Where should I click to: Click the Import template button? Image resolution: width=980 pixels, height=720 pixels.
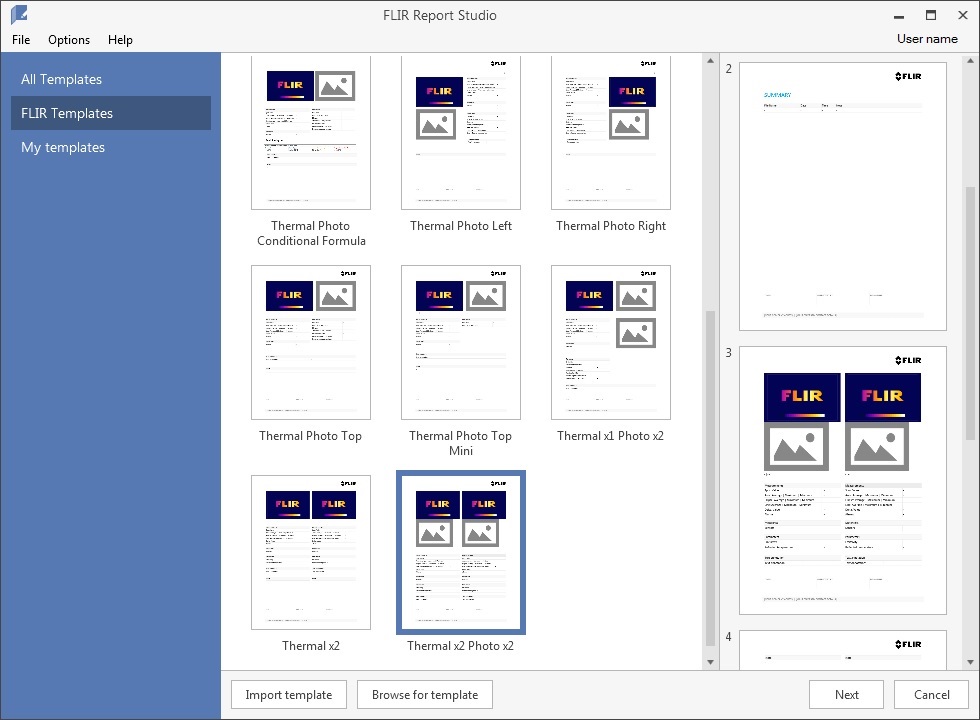pyautogui.click(x=288, y=694)
